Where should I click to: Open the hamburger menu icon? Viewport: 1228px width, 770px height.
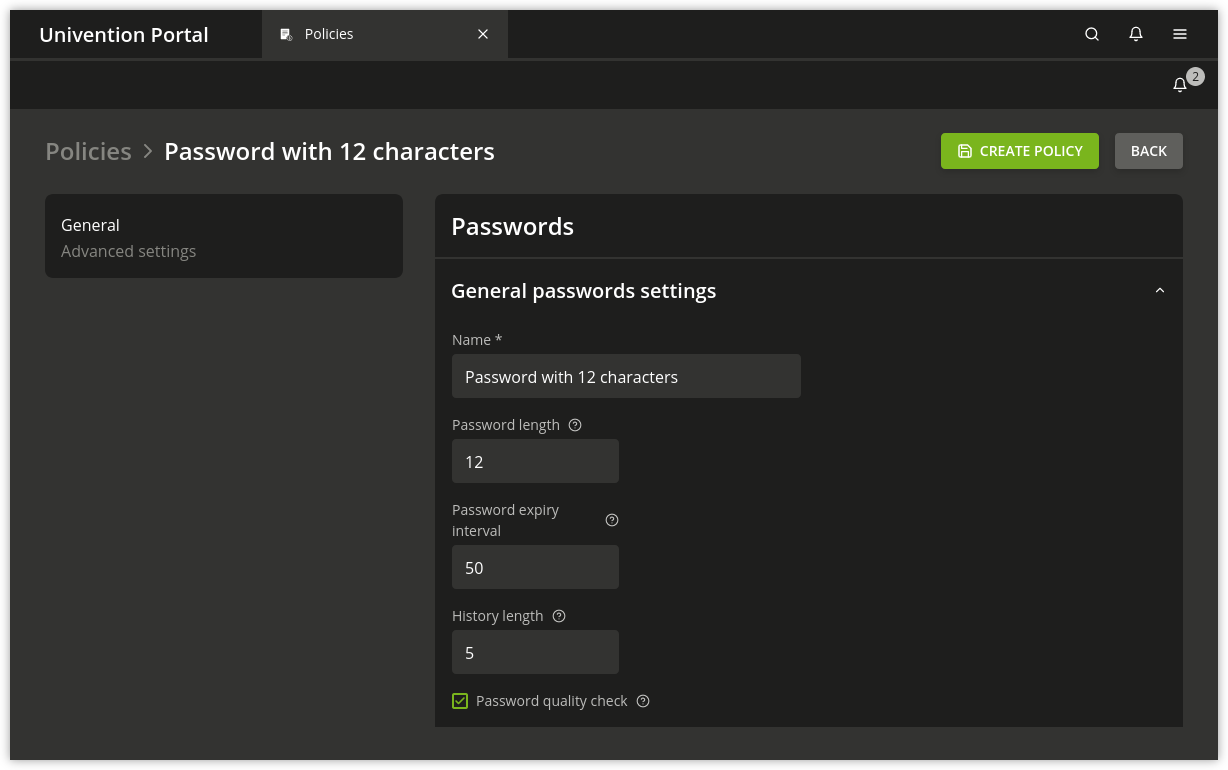[1180, 34]
